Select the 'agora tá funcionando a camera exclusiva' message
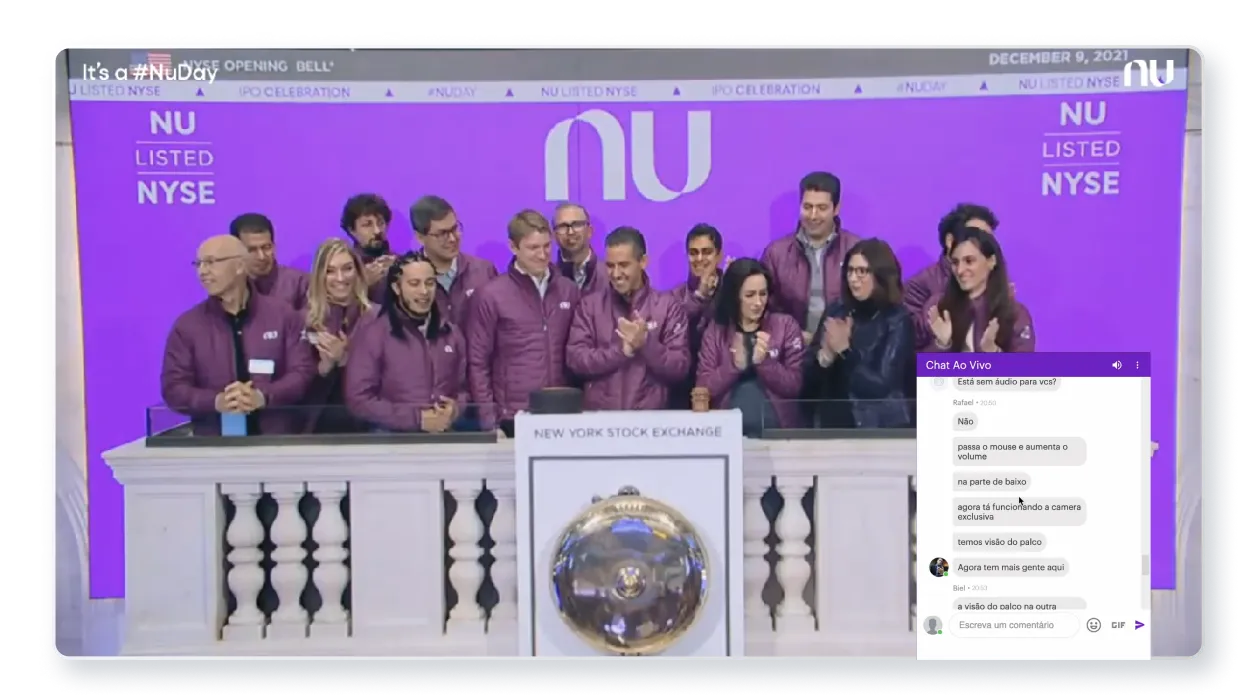The image size is (1241, 698). tap(1019, 512)
